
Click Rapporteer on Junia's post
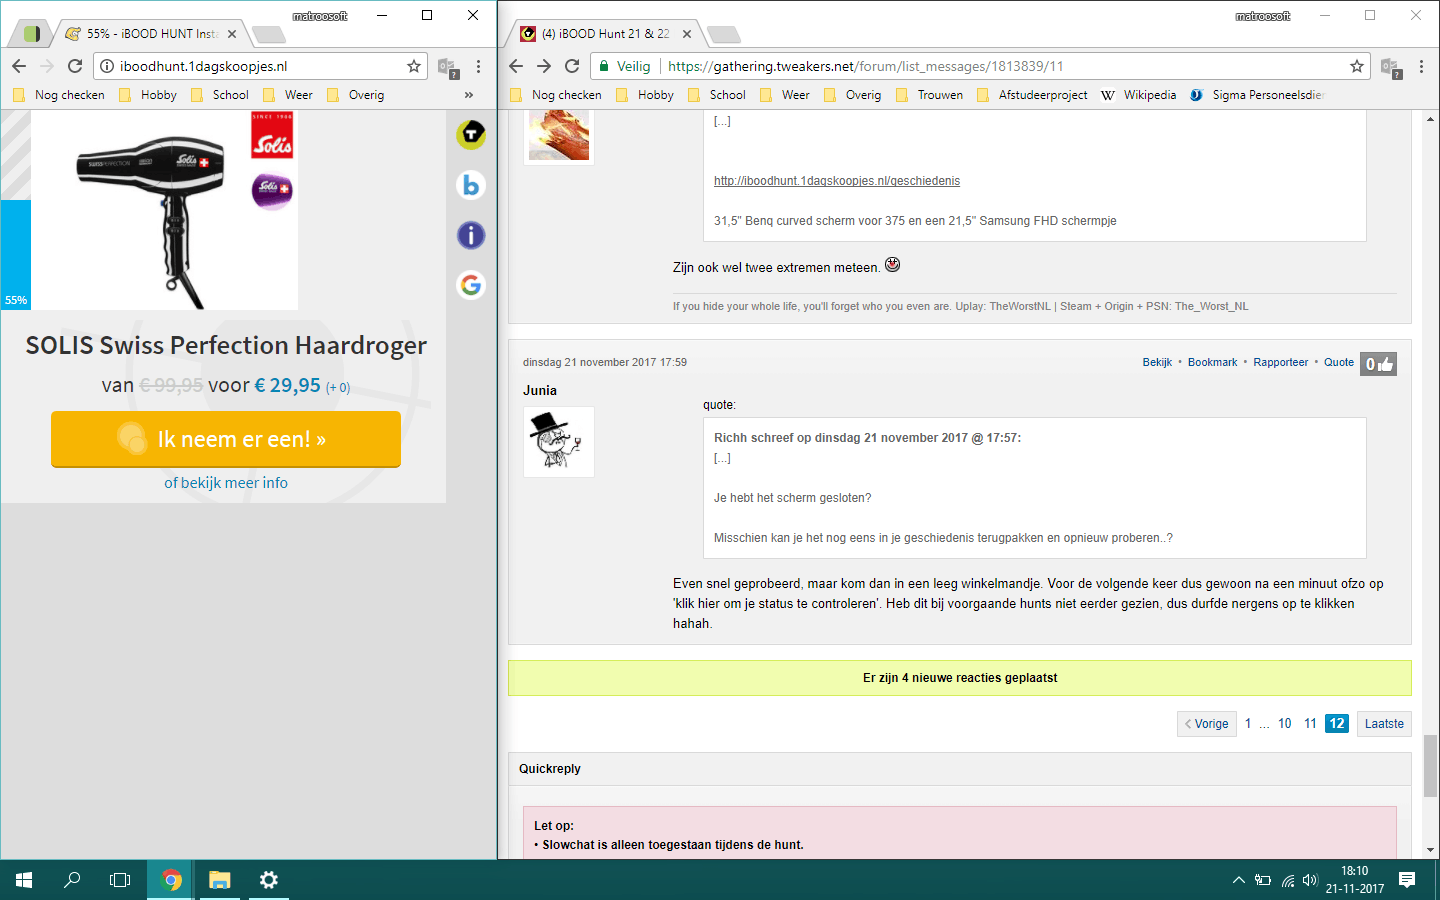[1281, 362]
